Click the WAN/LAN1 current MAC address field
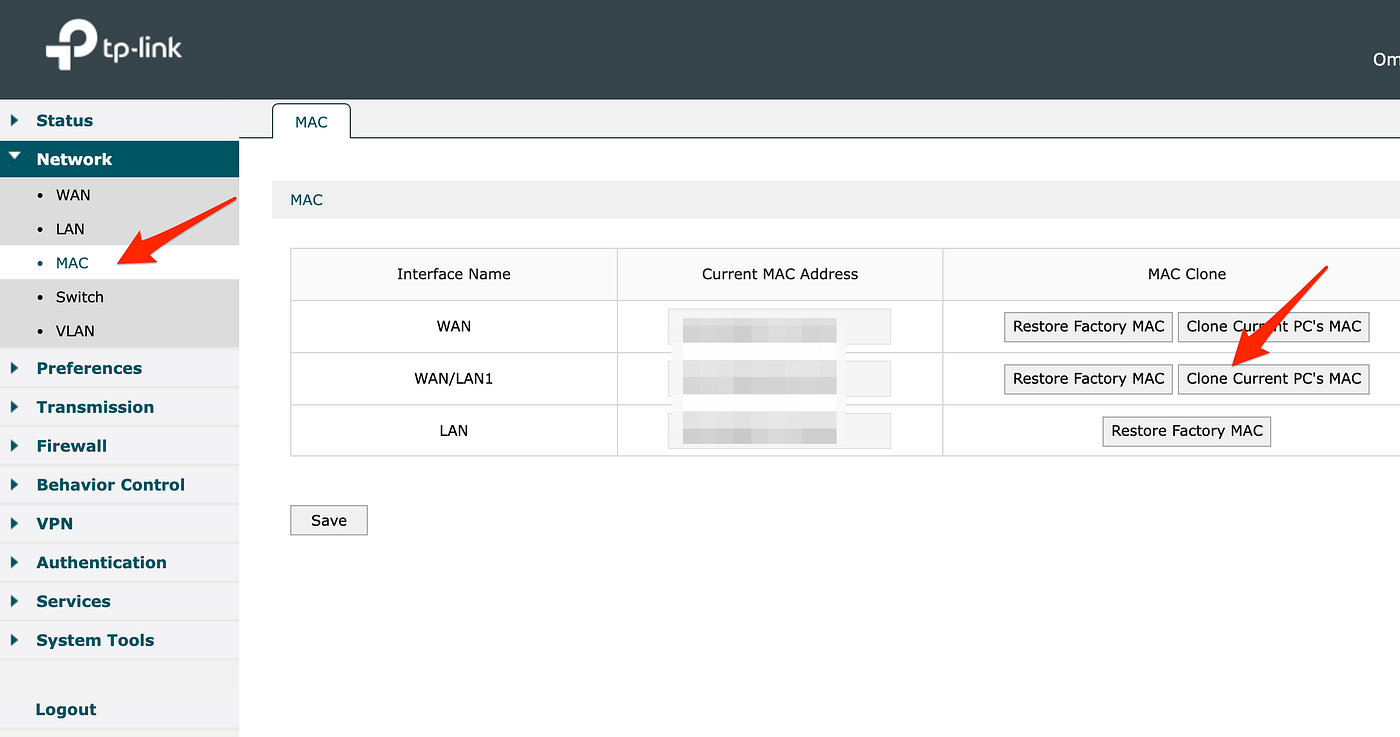The image size is (1400, 737). (779, 379)
